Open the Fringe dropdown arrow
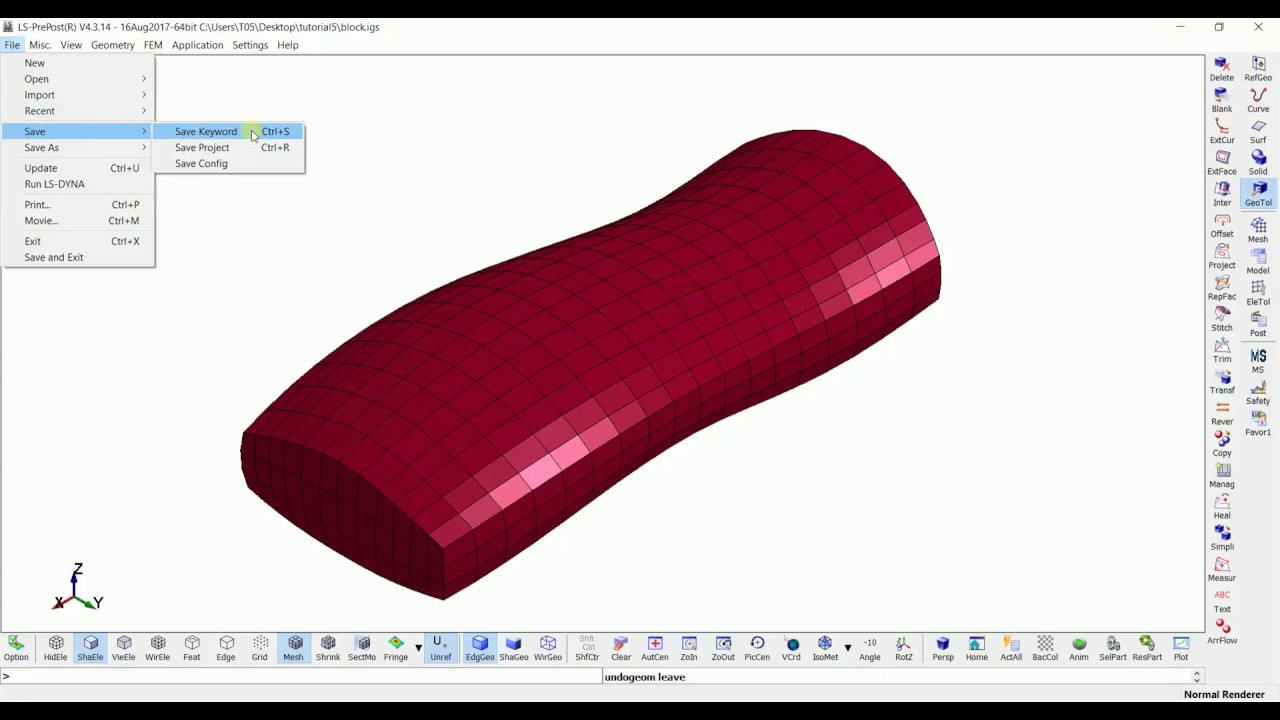 click(x=418, y=648)
